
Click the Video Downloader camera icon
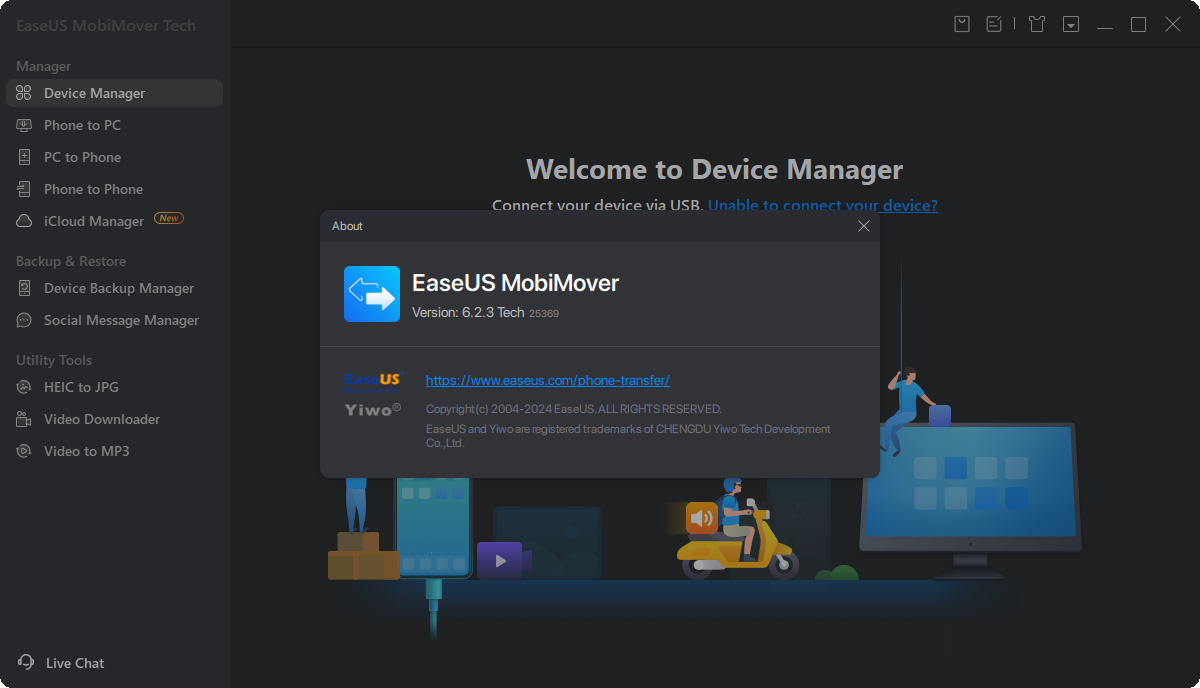pyautogui.click(x=24, y=419)
